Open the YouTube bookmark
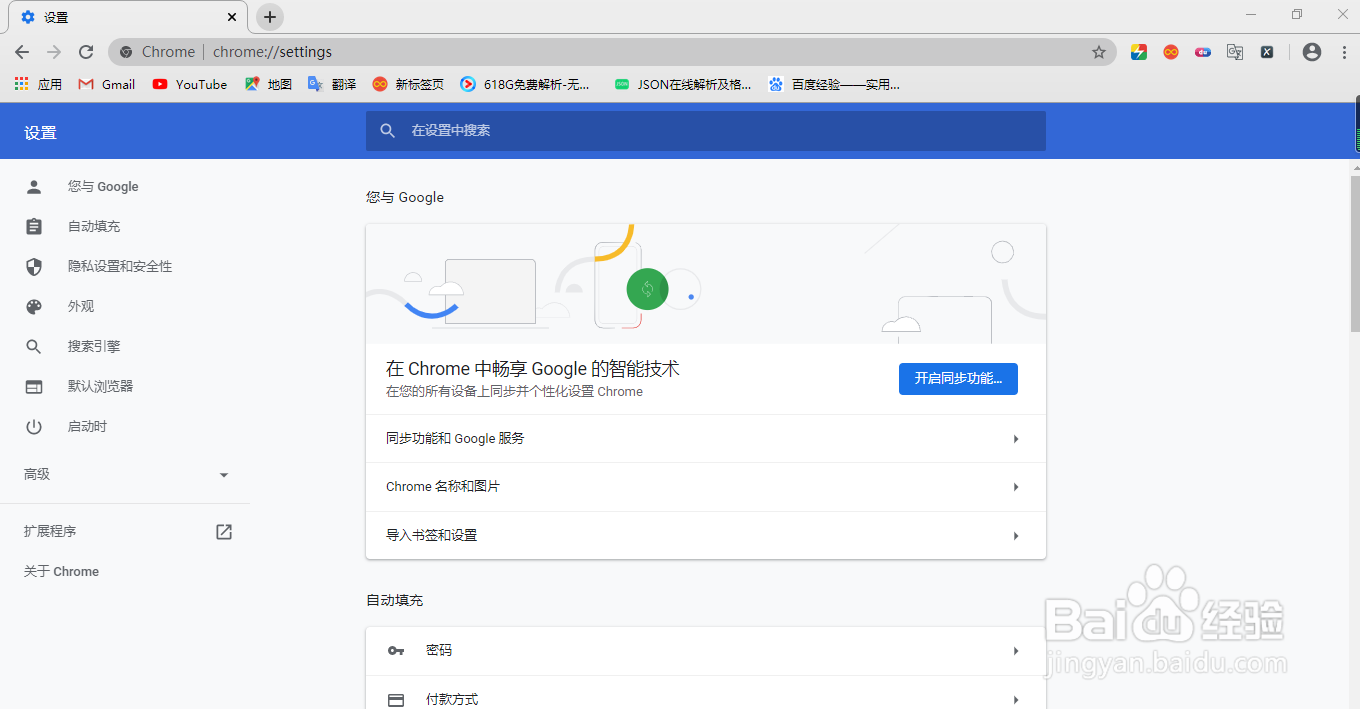1360x709 pixels. click(x=189, y=84)
